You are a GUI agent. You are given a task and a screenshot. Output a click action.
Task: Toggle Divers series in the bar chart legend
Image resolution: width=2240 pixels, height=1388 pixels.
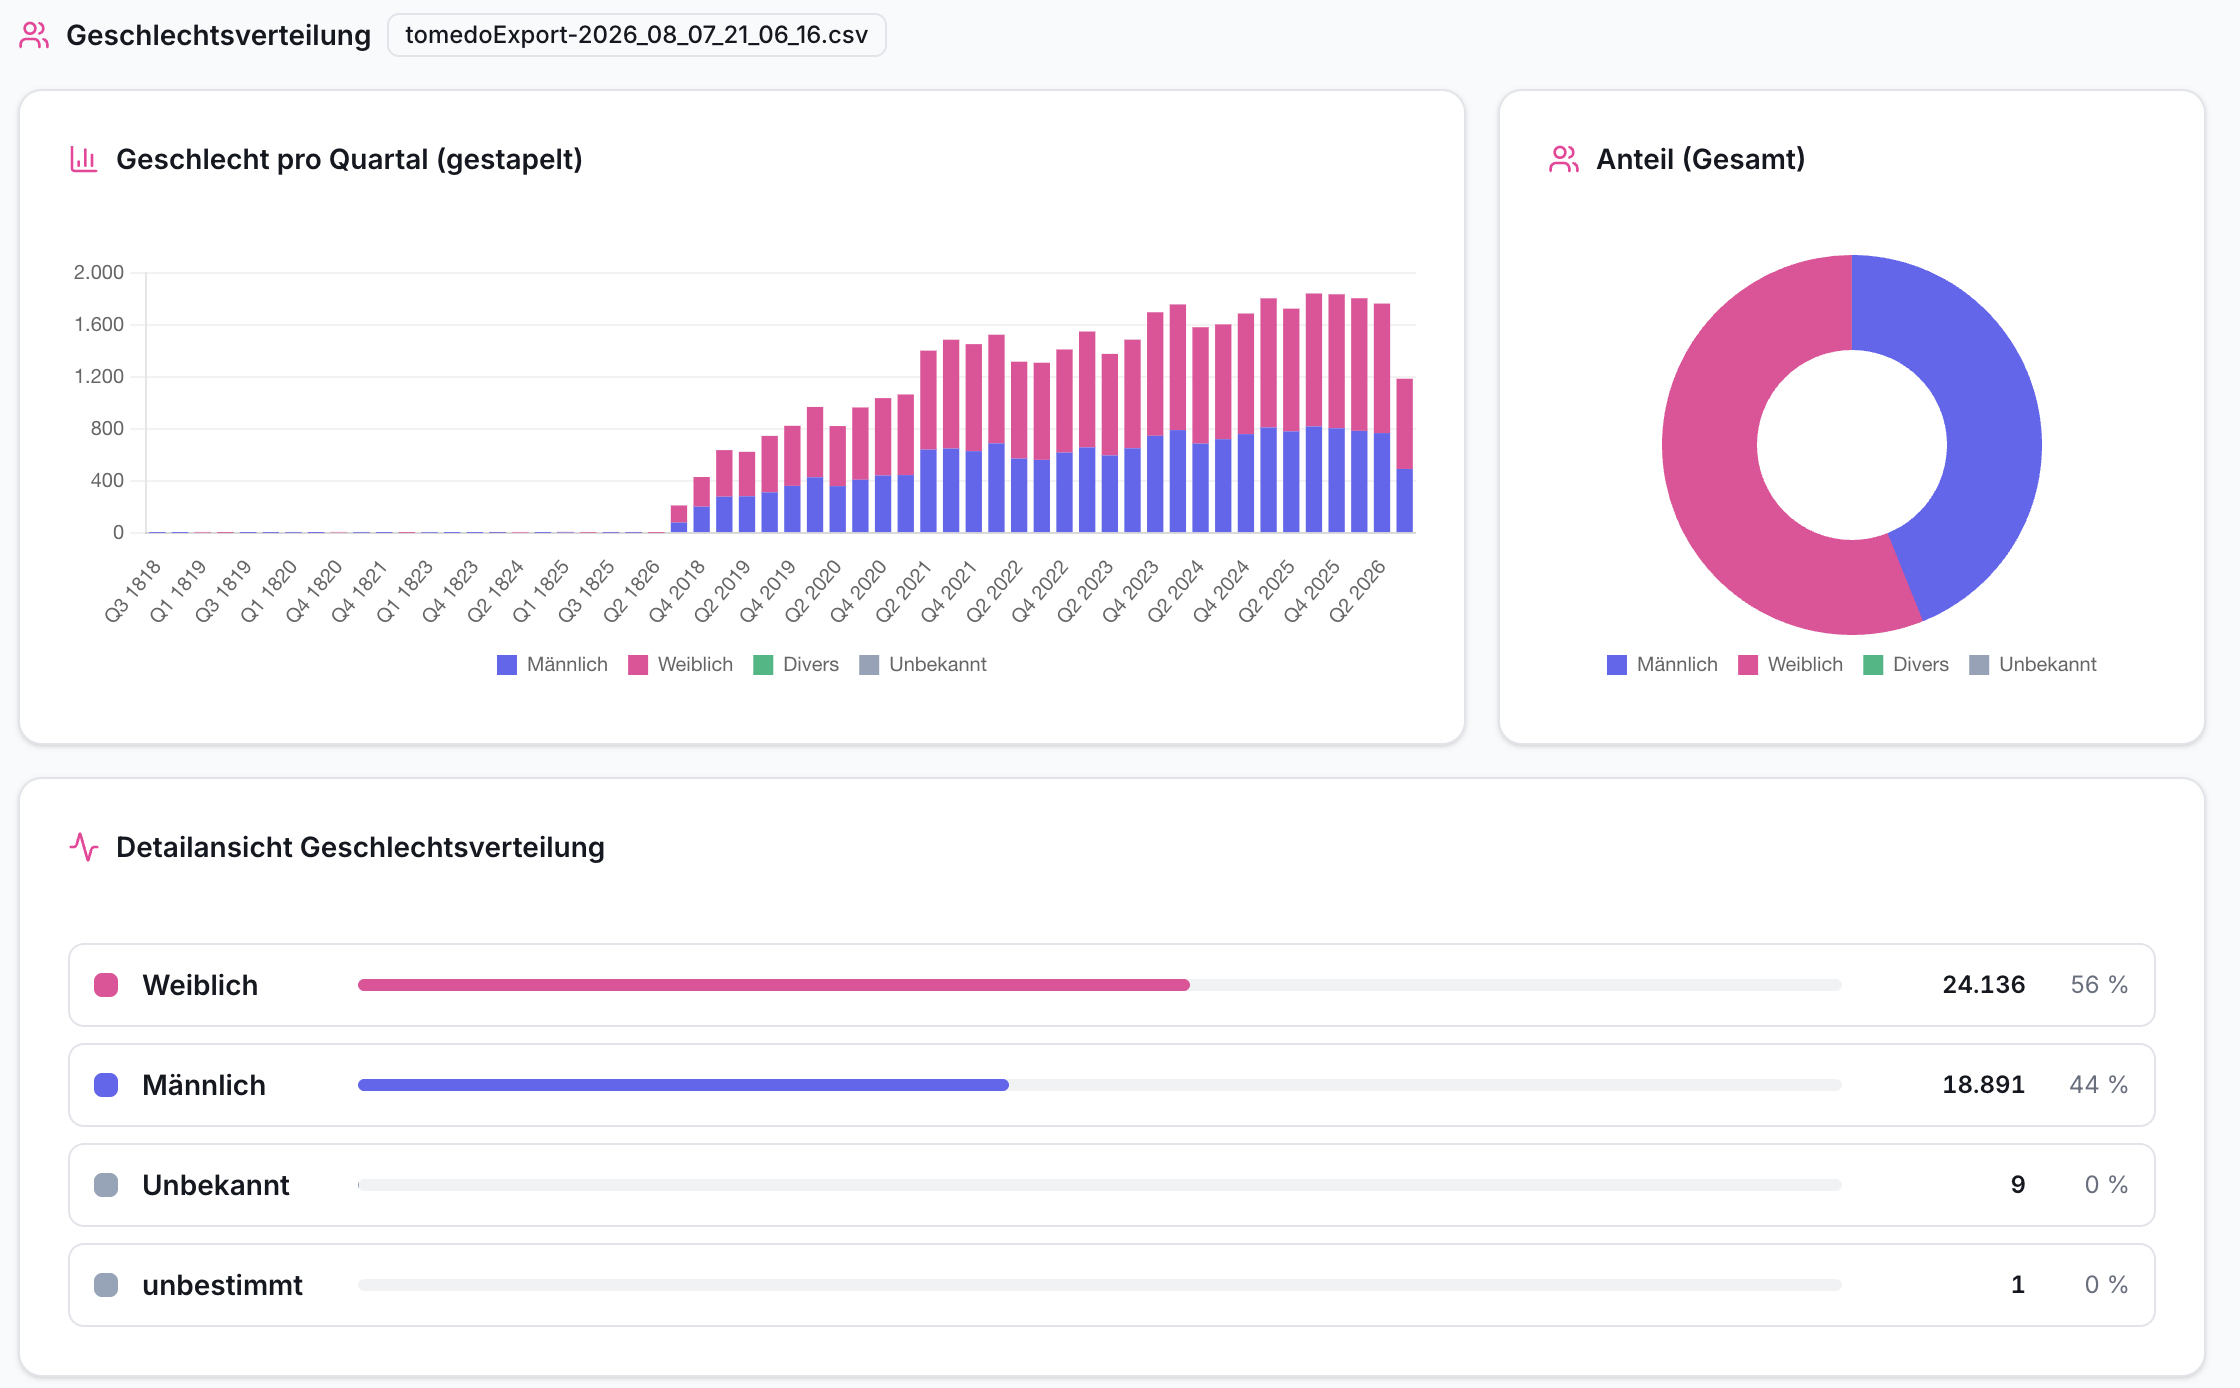[x=796, y=665]
